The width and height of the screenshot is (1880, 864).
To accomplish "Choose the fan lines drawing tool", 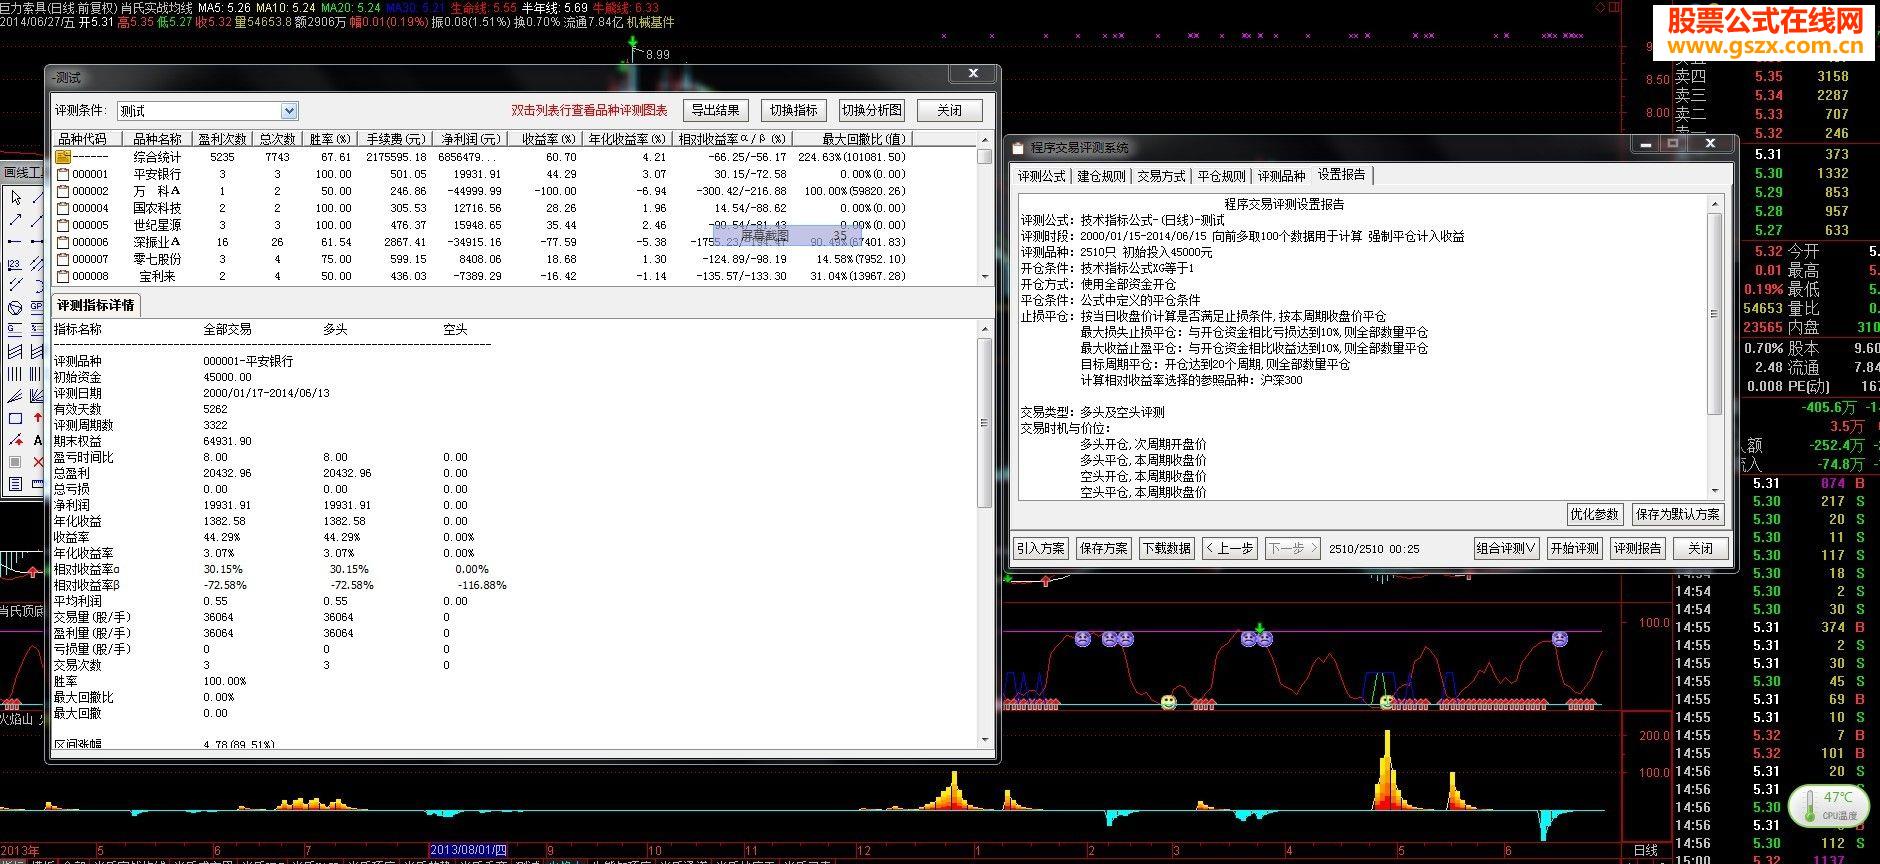I will pyautogui.click(x=15, y=396).
